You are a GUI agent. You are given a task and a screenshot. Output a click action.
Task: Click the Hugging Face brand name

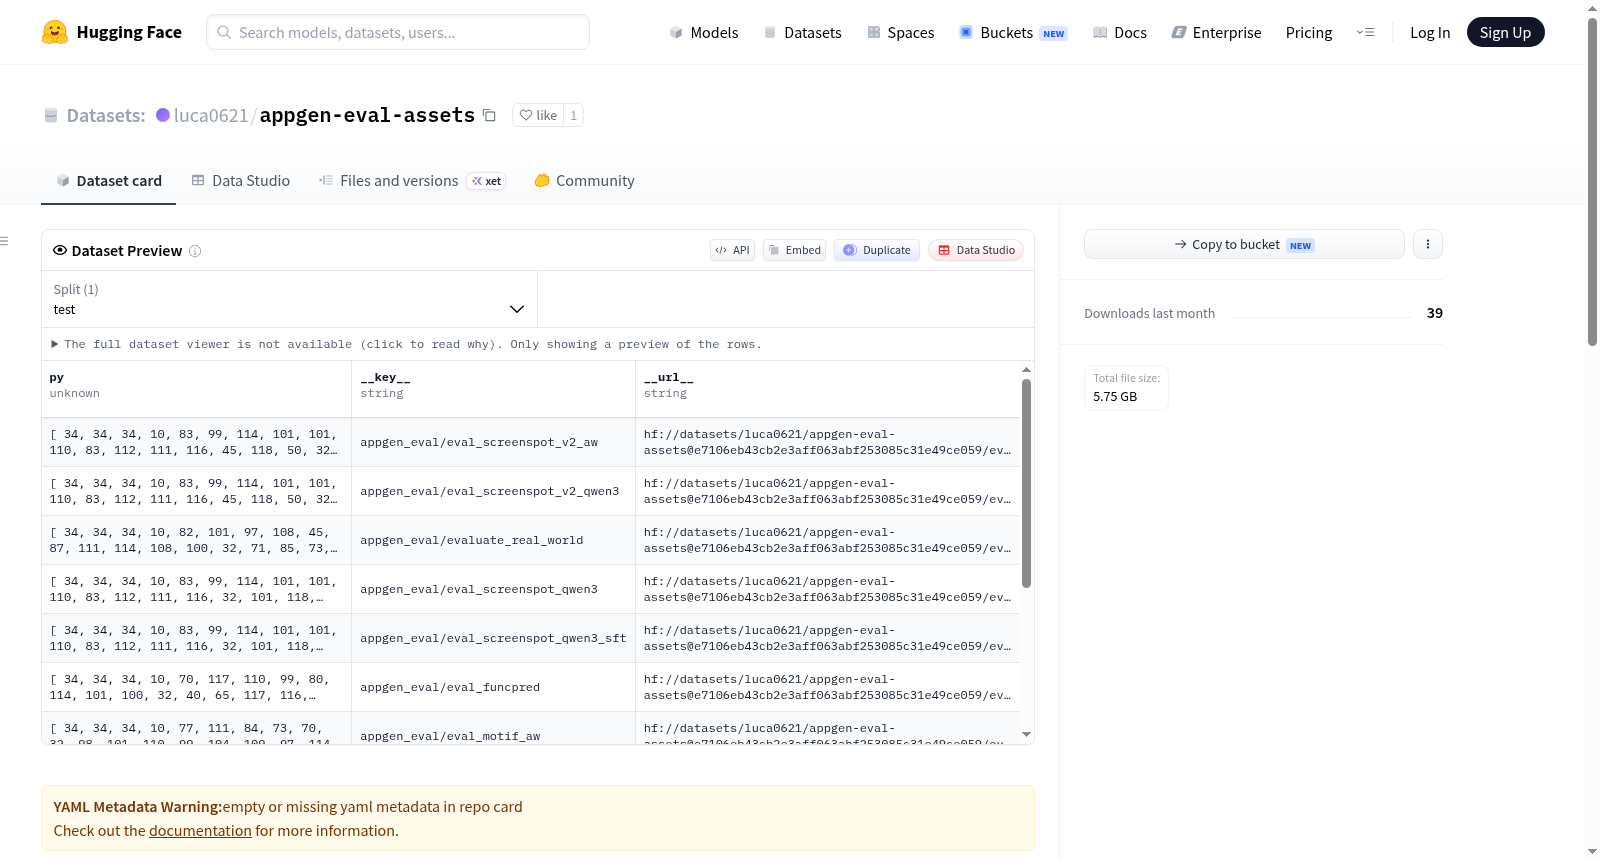click(129, 32)
